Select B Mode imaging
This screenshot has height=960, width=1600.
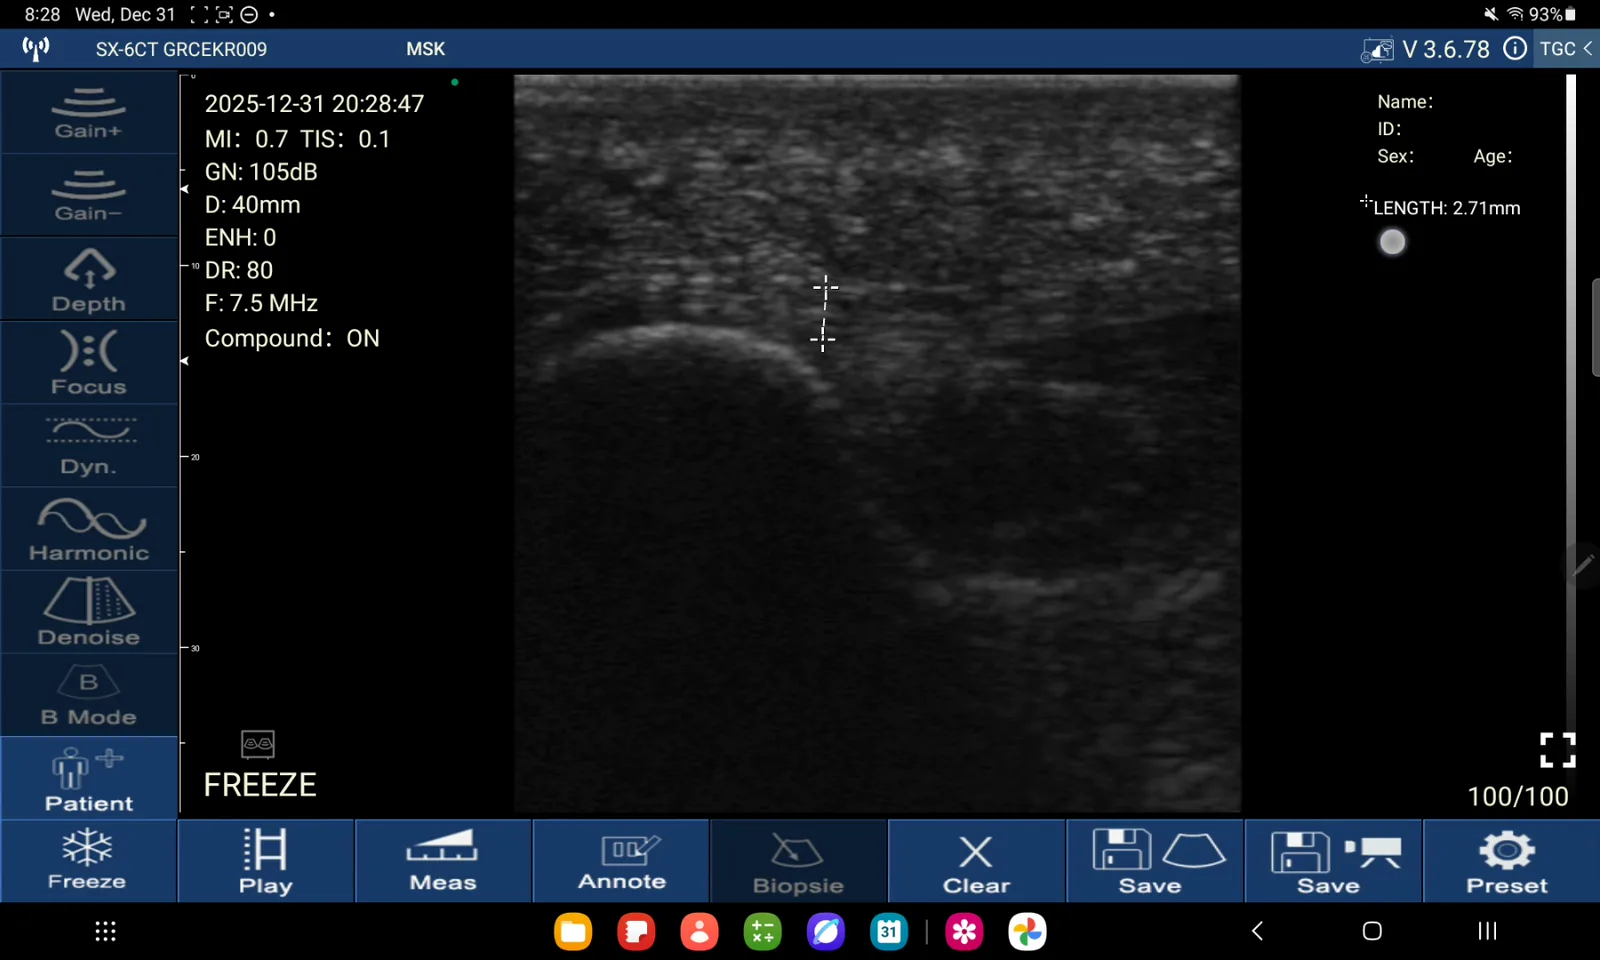(x=89, y=696)
